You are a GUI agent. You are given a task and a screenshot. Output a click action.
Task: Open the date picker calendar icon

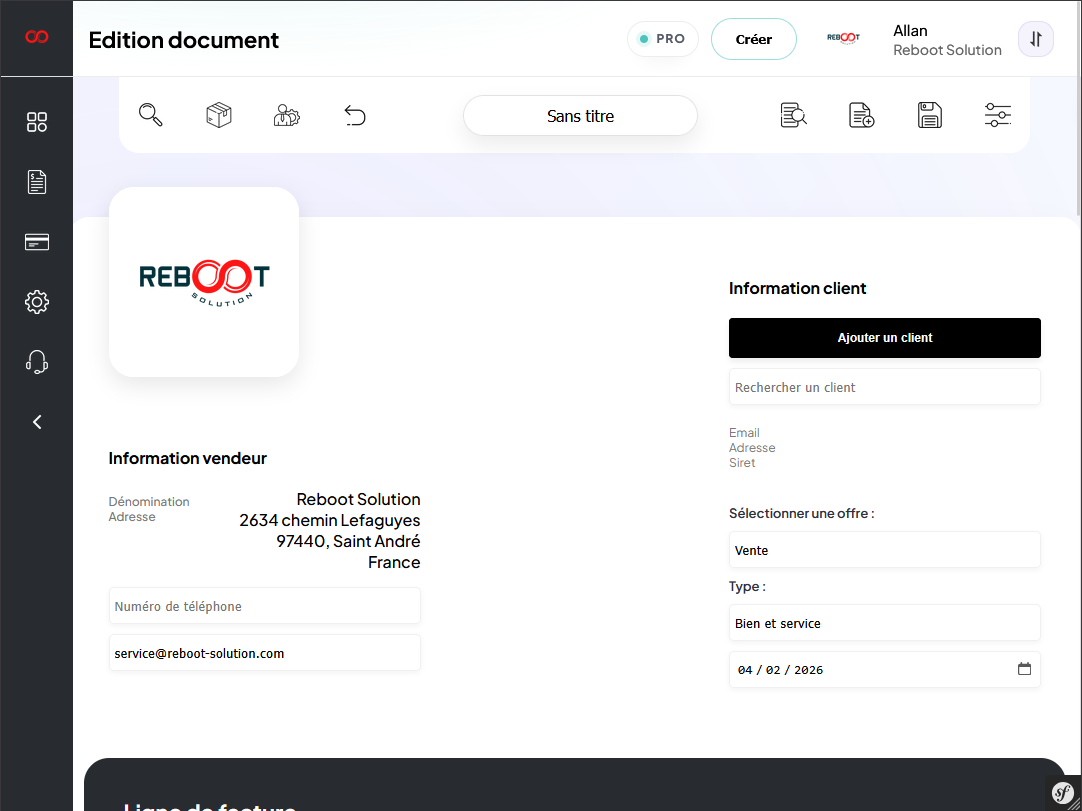pos(1024,669)
